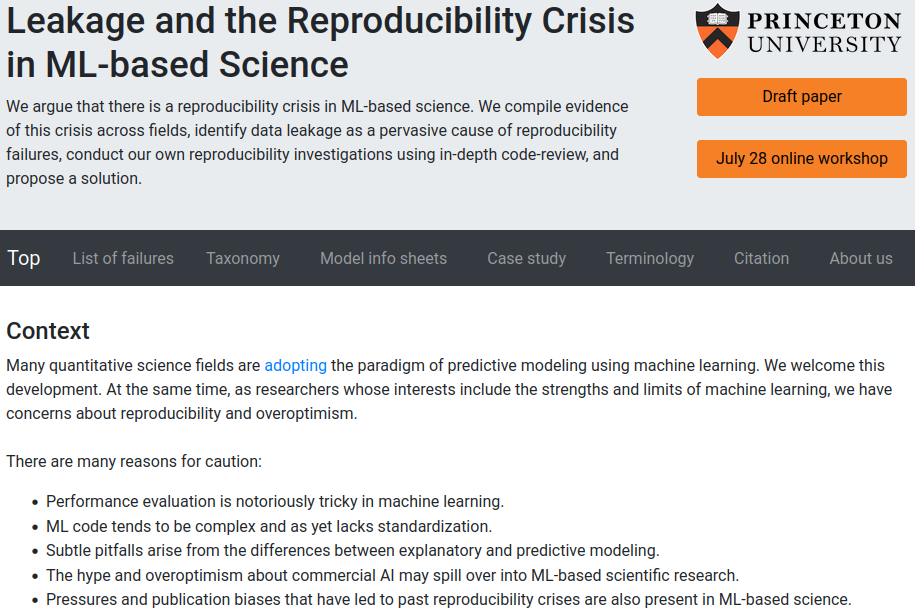Click the Princeton shield logo
The height and width of the screenshot is (615, 915).
[717, 30]
